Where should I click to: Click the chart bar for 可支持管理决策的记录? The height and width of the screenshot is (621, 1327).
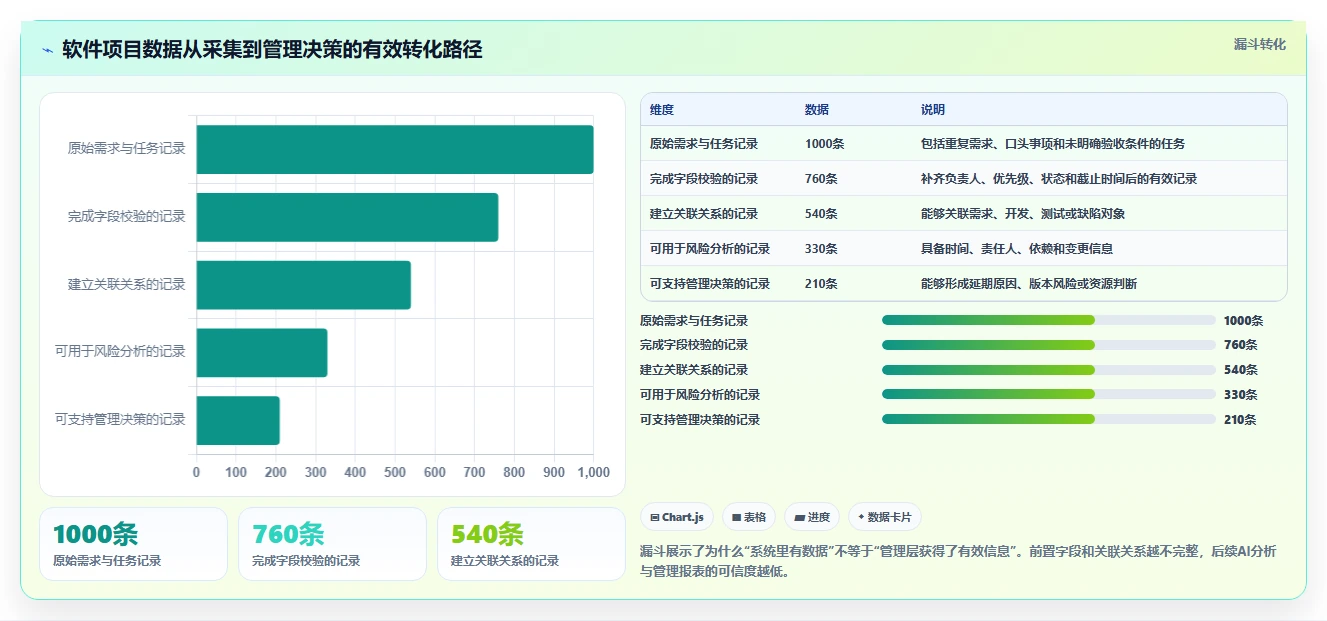point(238,420)
